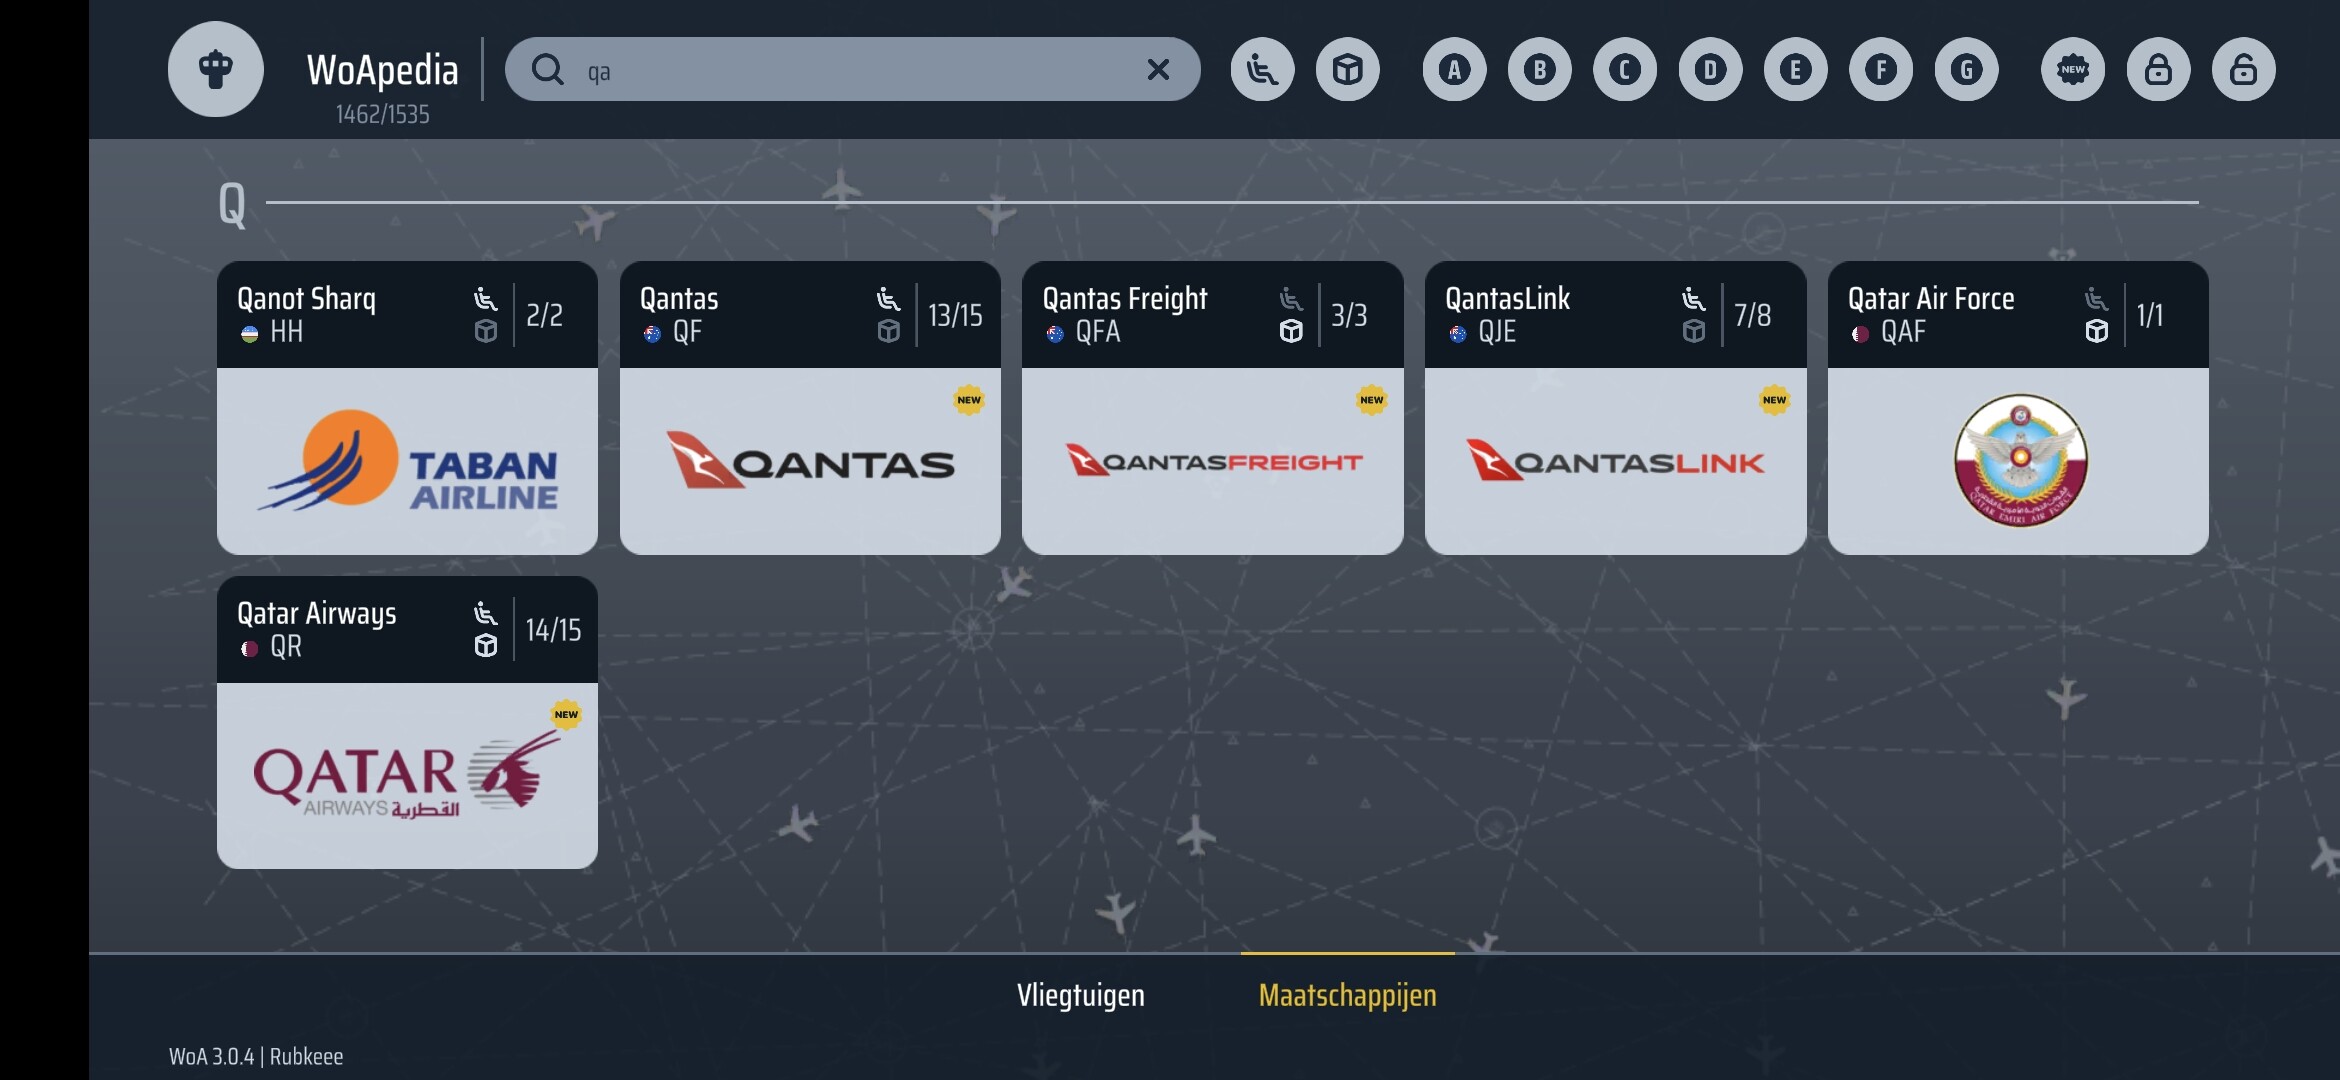The height and width of the screenshot is (1080, 2340).
Task: Toggle the cargo airlines filter
Action: coord(1348,70)
